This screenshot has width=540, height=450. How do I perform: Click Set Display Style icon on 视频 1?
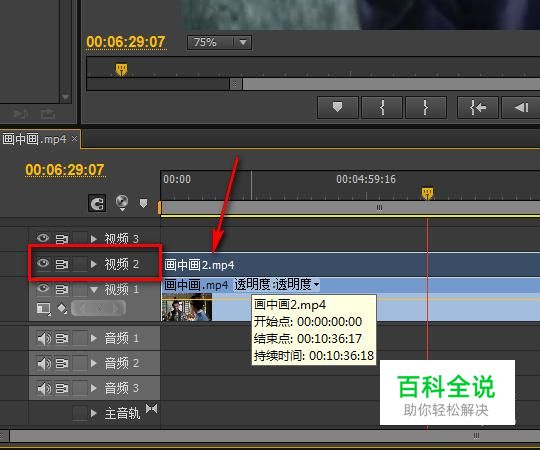43,308
